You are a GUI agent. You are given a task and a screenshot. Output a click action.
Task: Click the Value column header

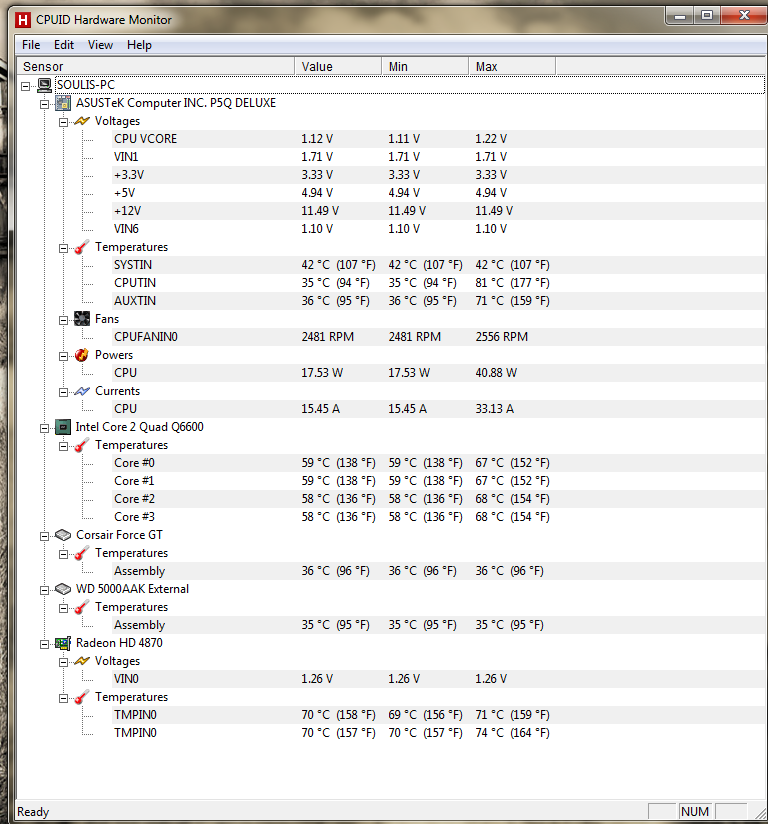[x=338, y=67]
